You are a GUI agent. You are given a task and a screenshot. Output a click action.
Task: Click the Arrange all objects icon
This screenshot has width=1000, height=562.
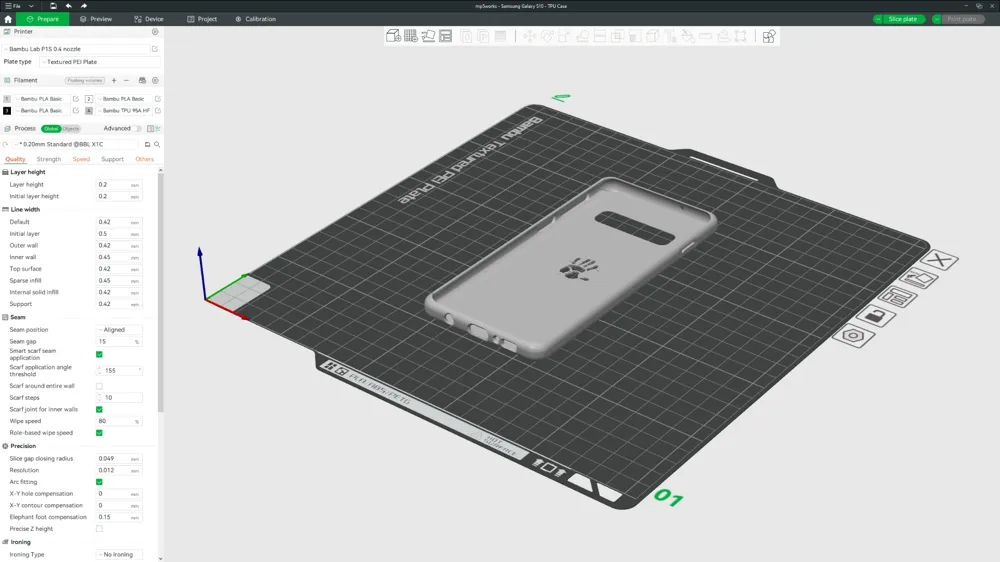click(x=445, y=36)
